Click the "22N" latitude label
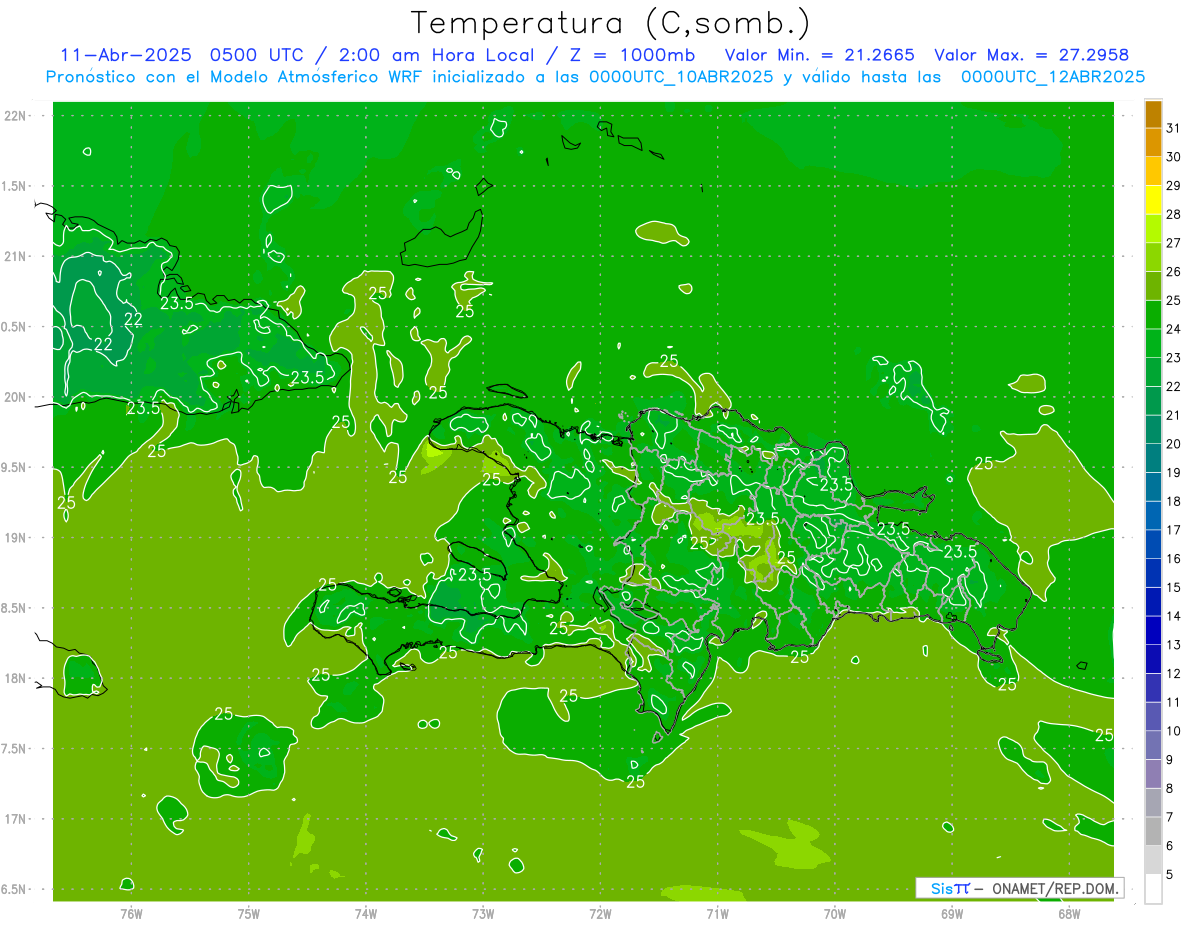Image resolution: width=1200 pixels, height=927 pixels. pos(15,116)
